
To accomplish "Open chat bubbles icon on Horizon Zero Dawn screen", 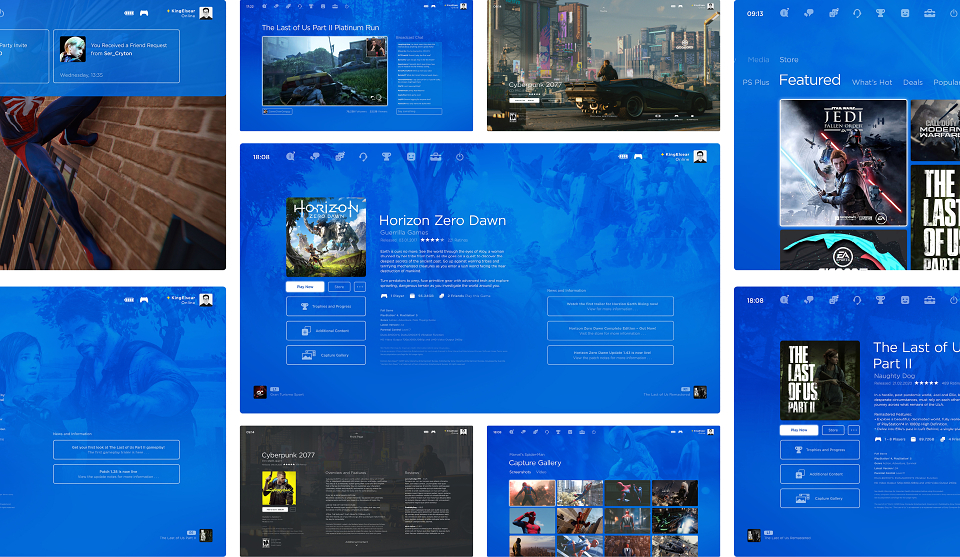I will [315, 157].
